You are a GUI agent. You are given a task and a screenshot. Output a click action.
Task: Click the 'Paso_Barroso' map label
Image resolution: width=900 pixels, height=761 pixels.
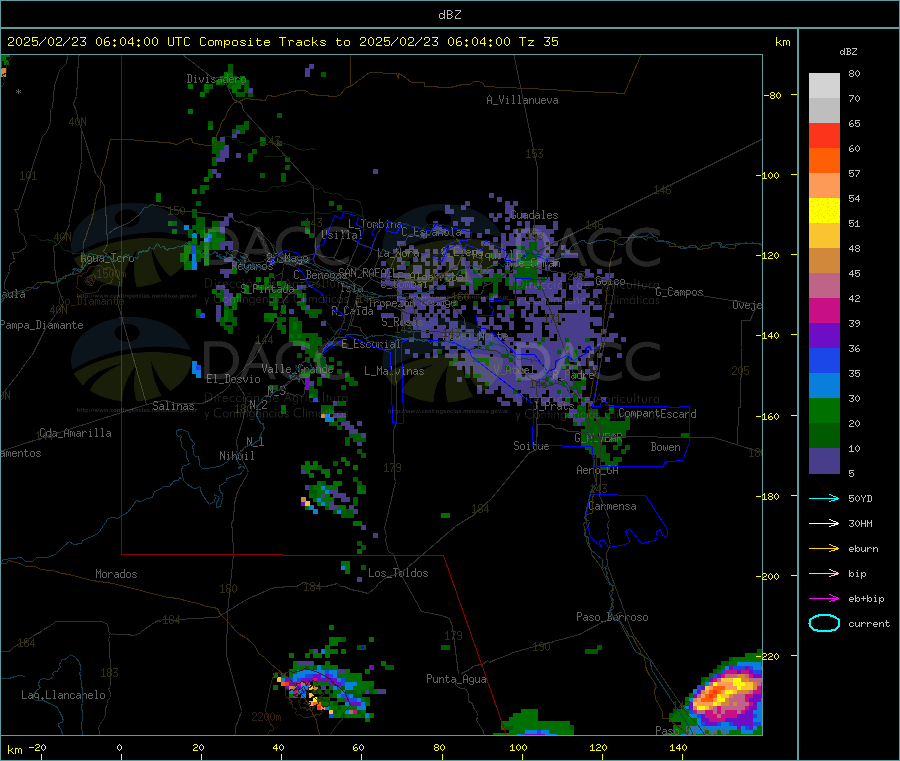point(612,617)
